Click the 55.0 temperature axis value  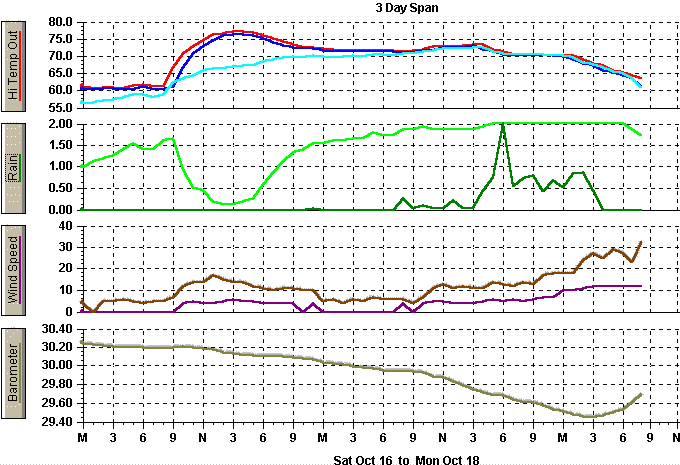point(60,107)
